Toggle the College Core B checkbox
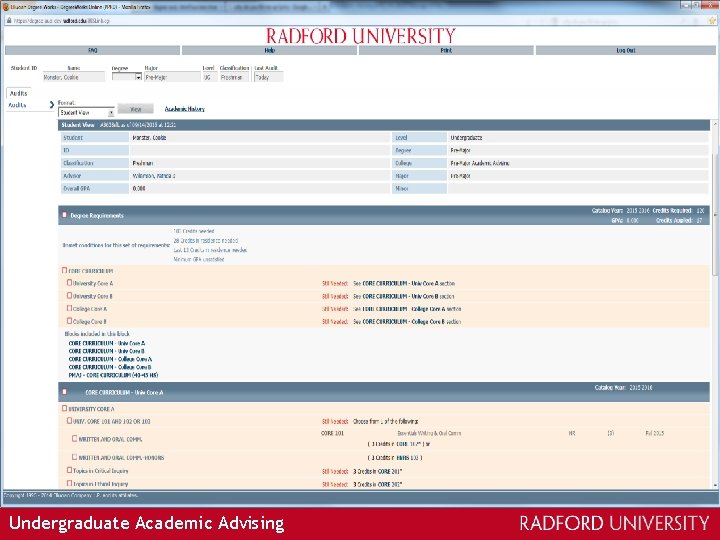This screenshot has width=720, height=540. pos(69,321)
